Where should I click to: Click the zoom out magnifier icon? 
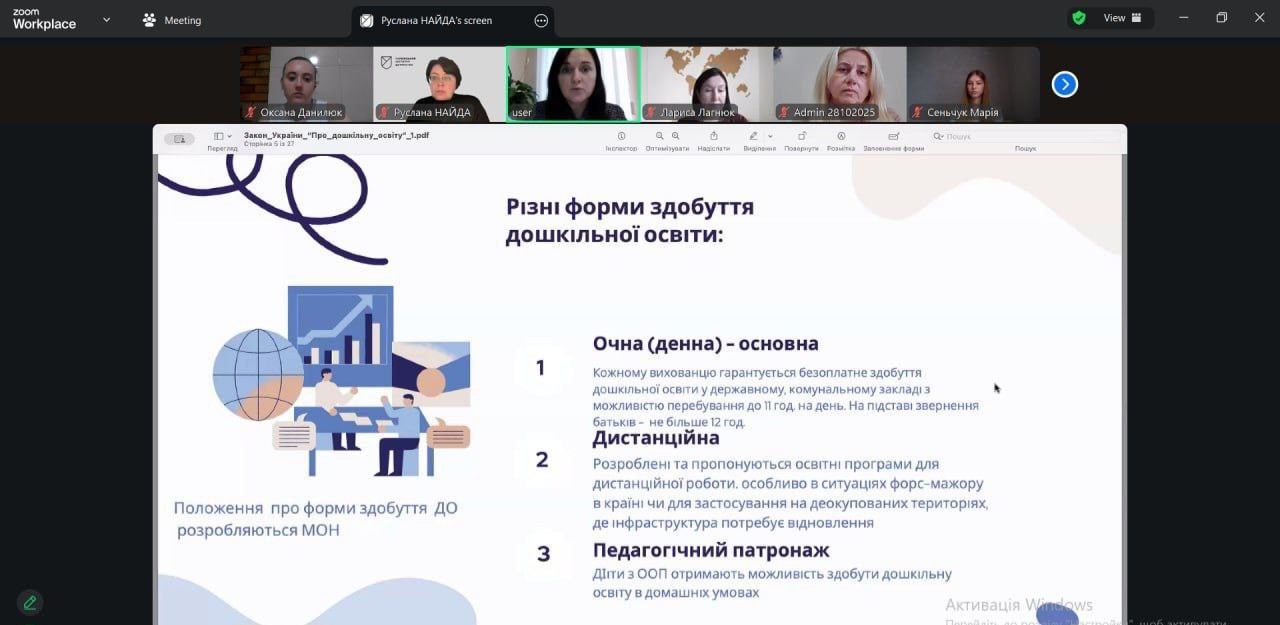[659, 136]
